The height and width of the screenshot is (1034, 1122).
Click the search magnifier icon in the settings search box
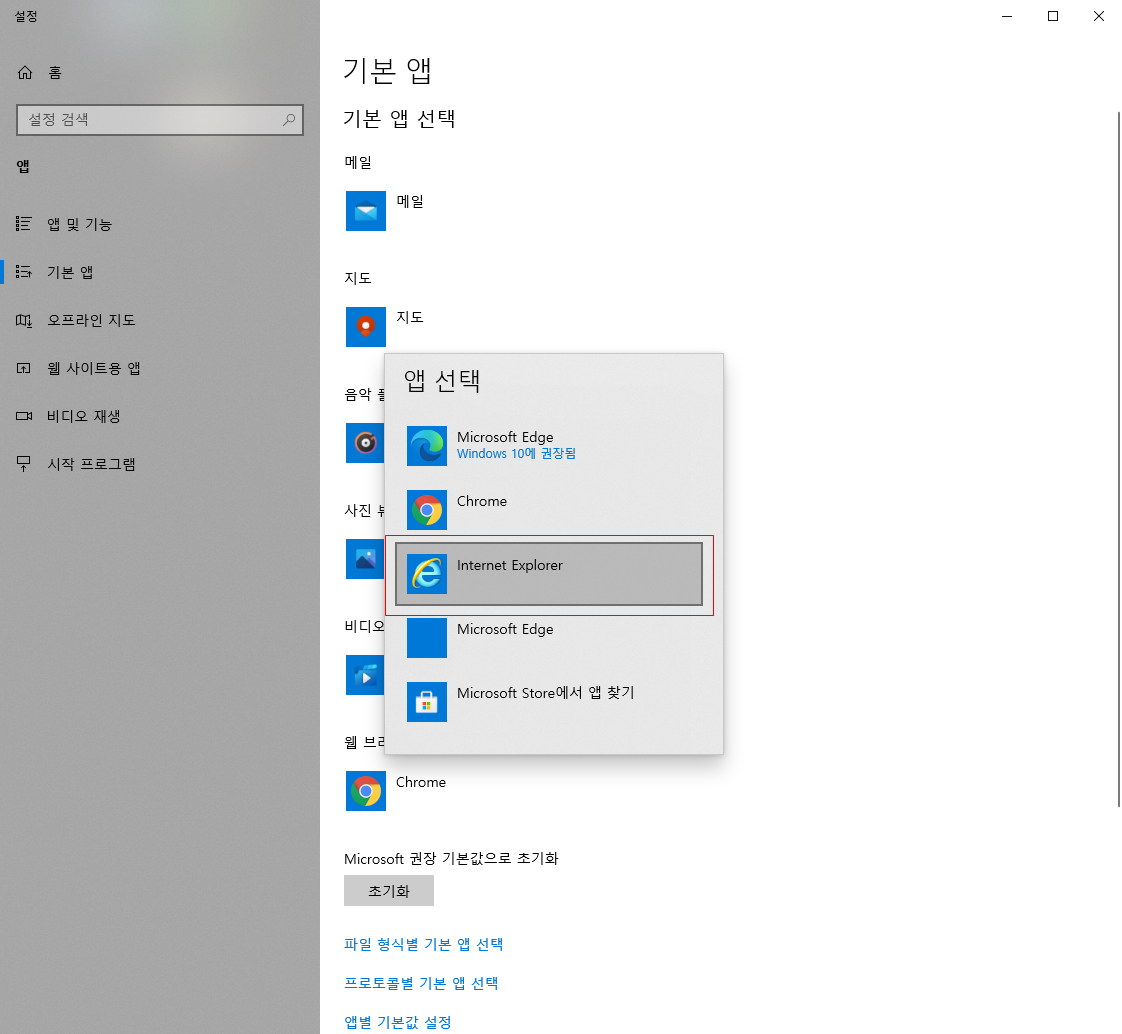pos(288,120)
